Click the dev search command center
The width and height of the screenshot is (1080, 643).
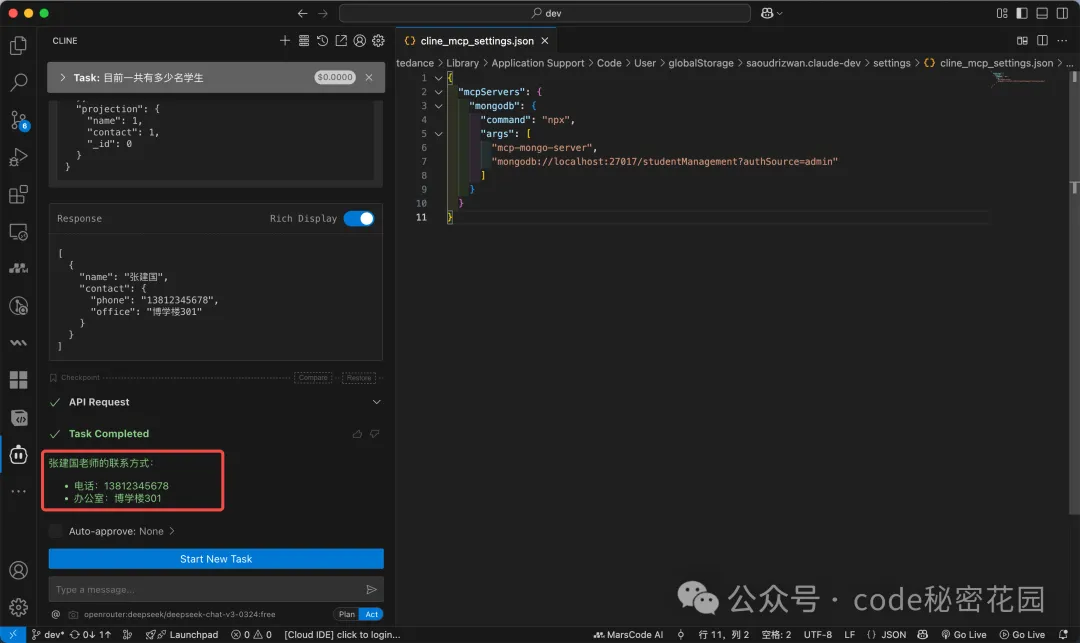pos(545,13)
